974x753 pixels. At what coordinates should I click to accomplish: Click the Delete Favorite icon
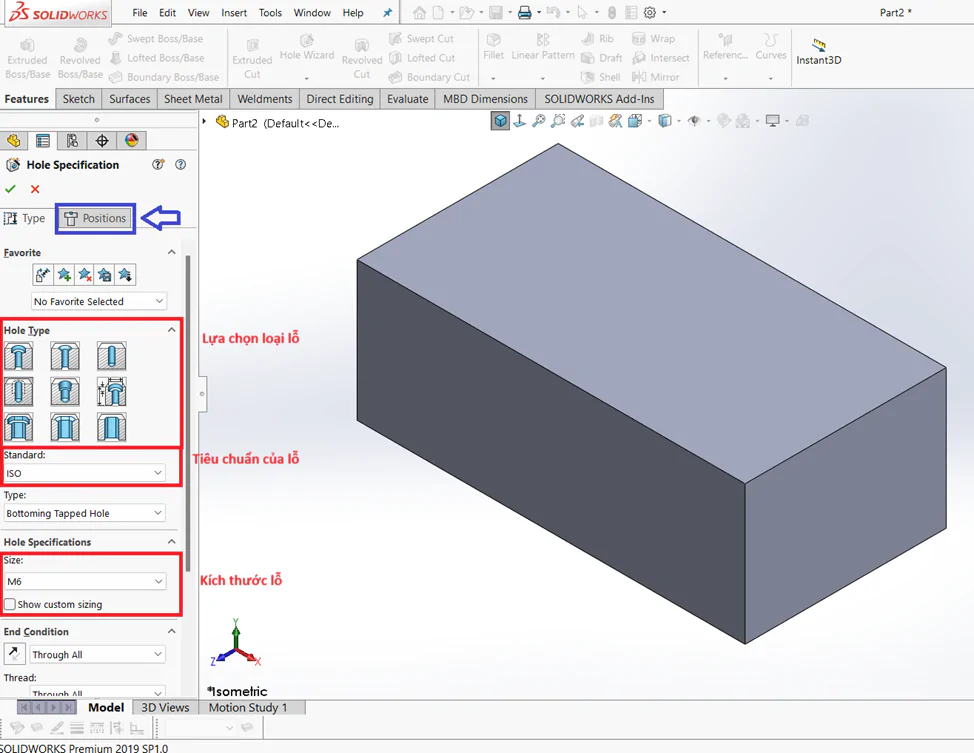(x=84, y=275)
